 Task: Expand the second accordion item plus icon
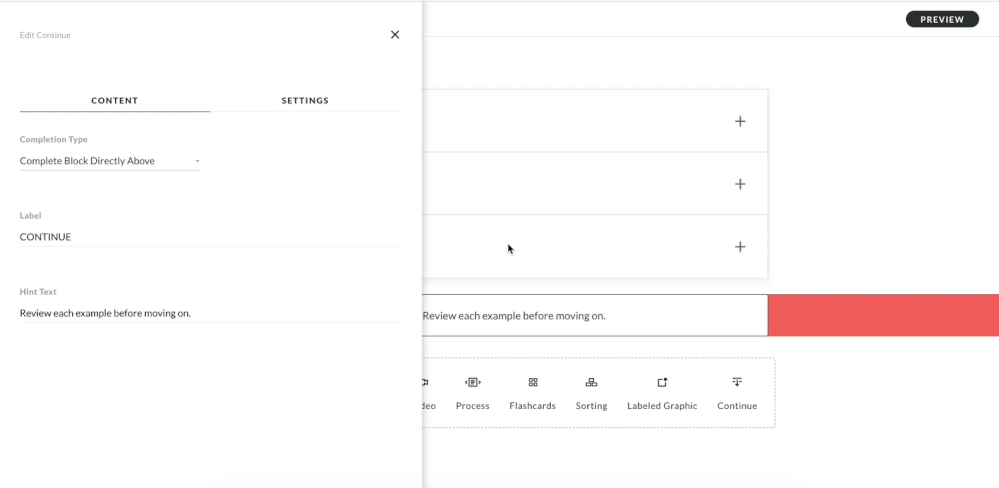[740, 184]
